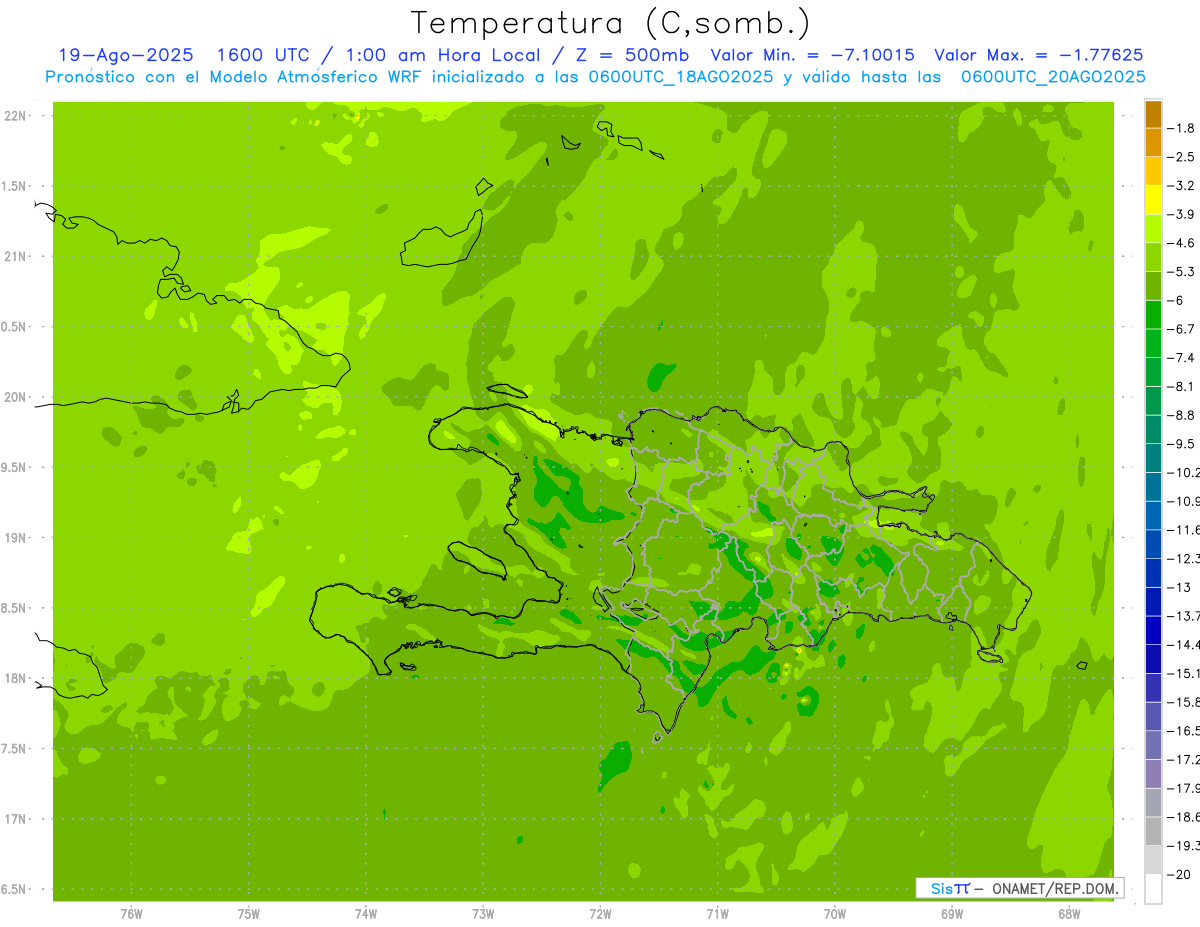Click the "Z = 500mb" level text

pyautogui.click(x=633, y=55)
